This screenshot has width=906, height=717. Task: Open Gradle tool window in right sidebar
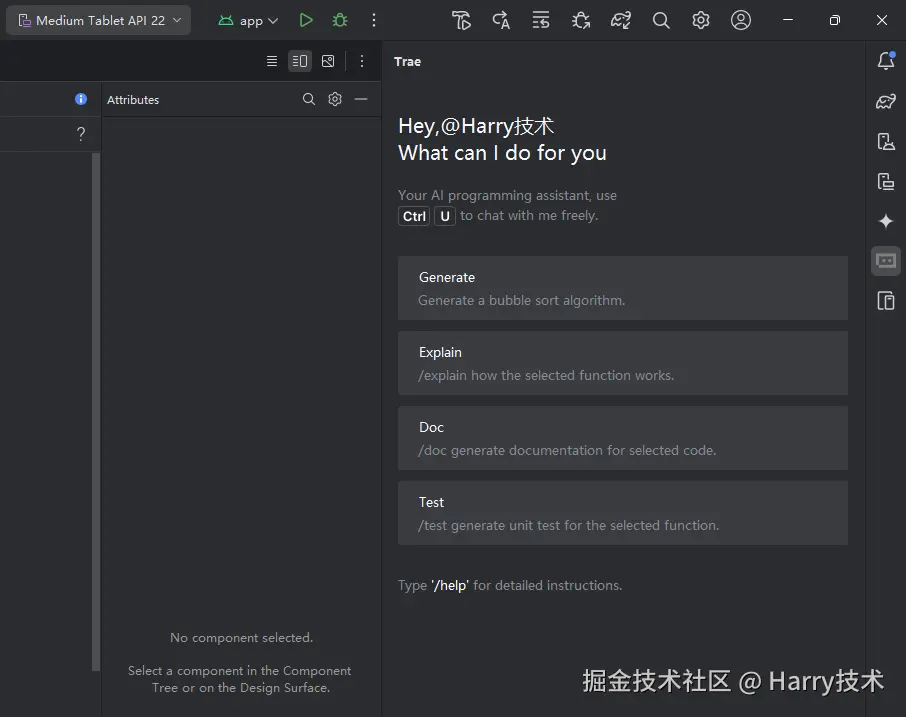coord(886,101)
